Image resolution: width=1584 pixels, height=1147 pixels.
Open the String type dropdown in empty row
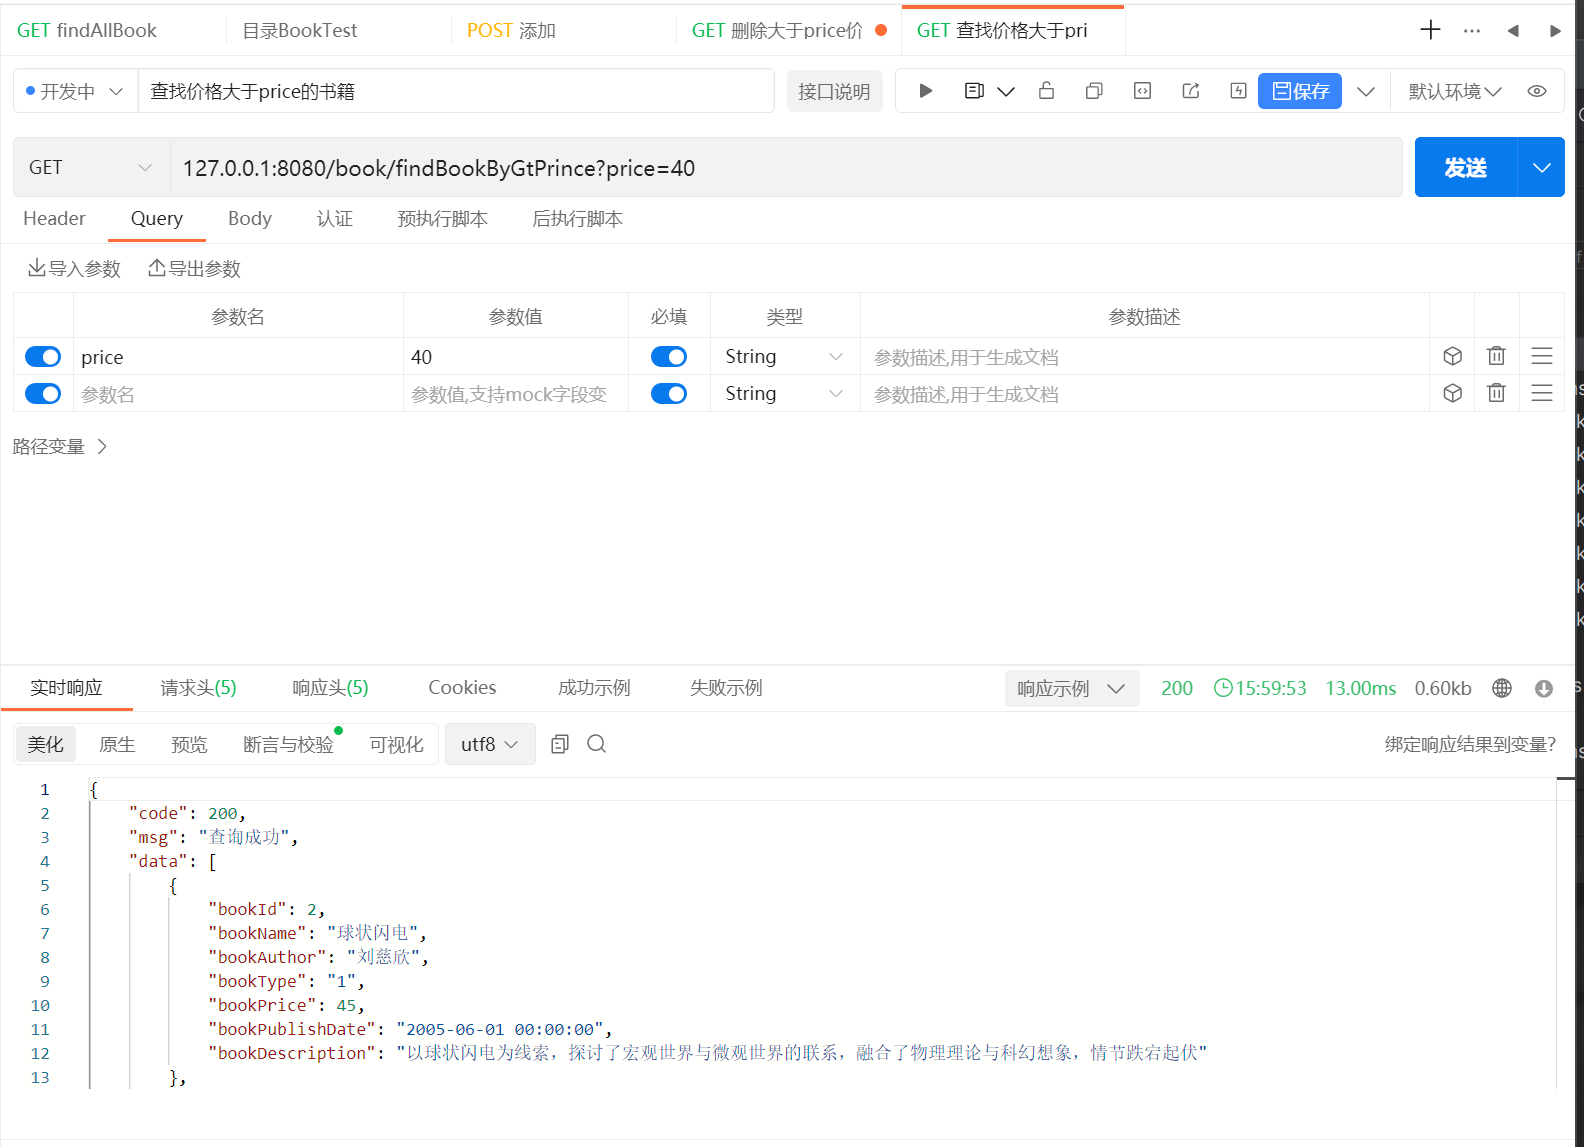785,393
